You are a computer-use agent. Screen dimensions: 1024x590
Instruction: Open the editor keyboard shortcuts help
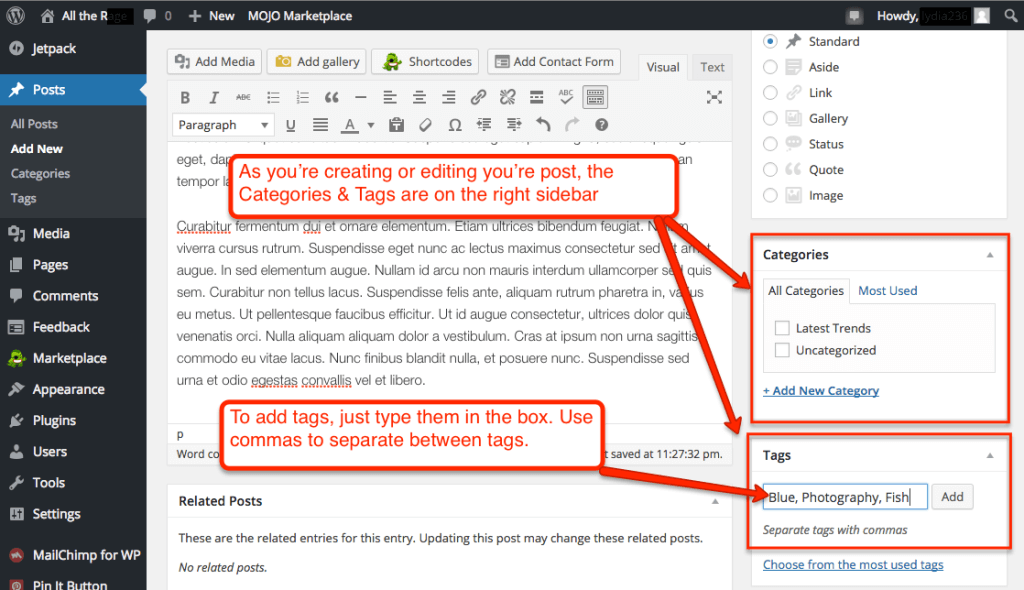coord(601,125)
